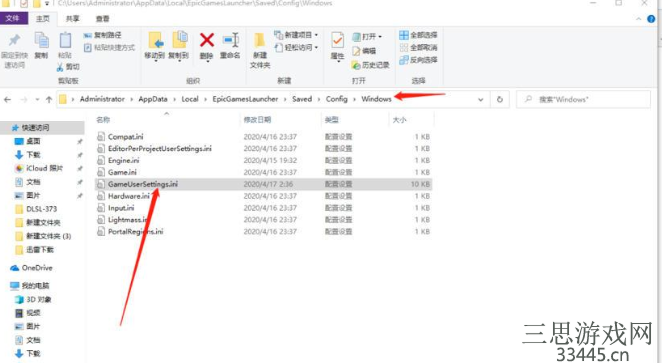664x363 pixels.
Task: Click the Pin to Quick access icon
Action: pos(14,41)
